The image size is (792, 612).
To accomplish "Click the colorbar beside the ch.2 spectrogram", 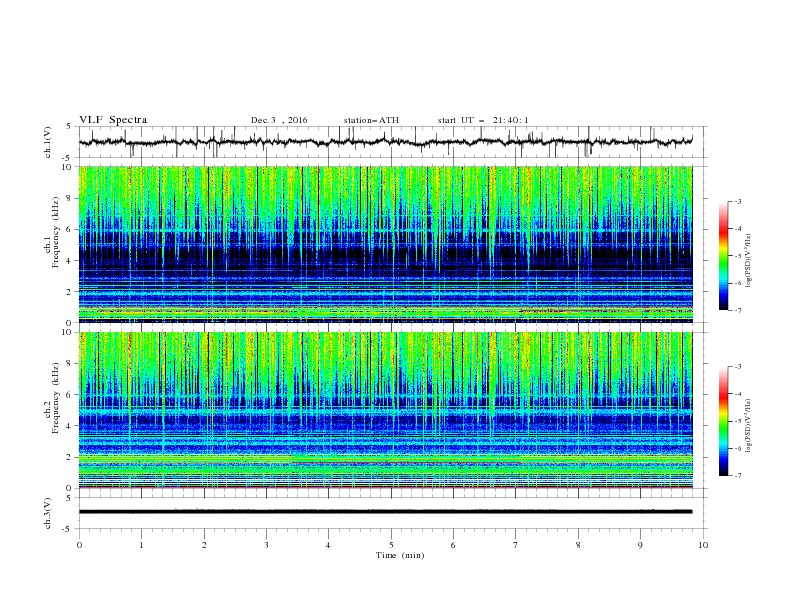I will tap(724, 421).
